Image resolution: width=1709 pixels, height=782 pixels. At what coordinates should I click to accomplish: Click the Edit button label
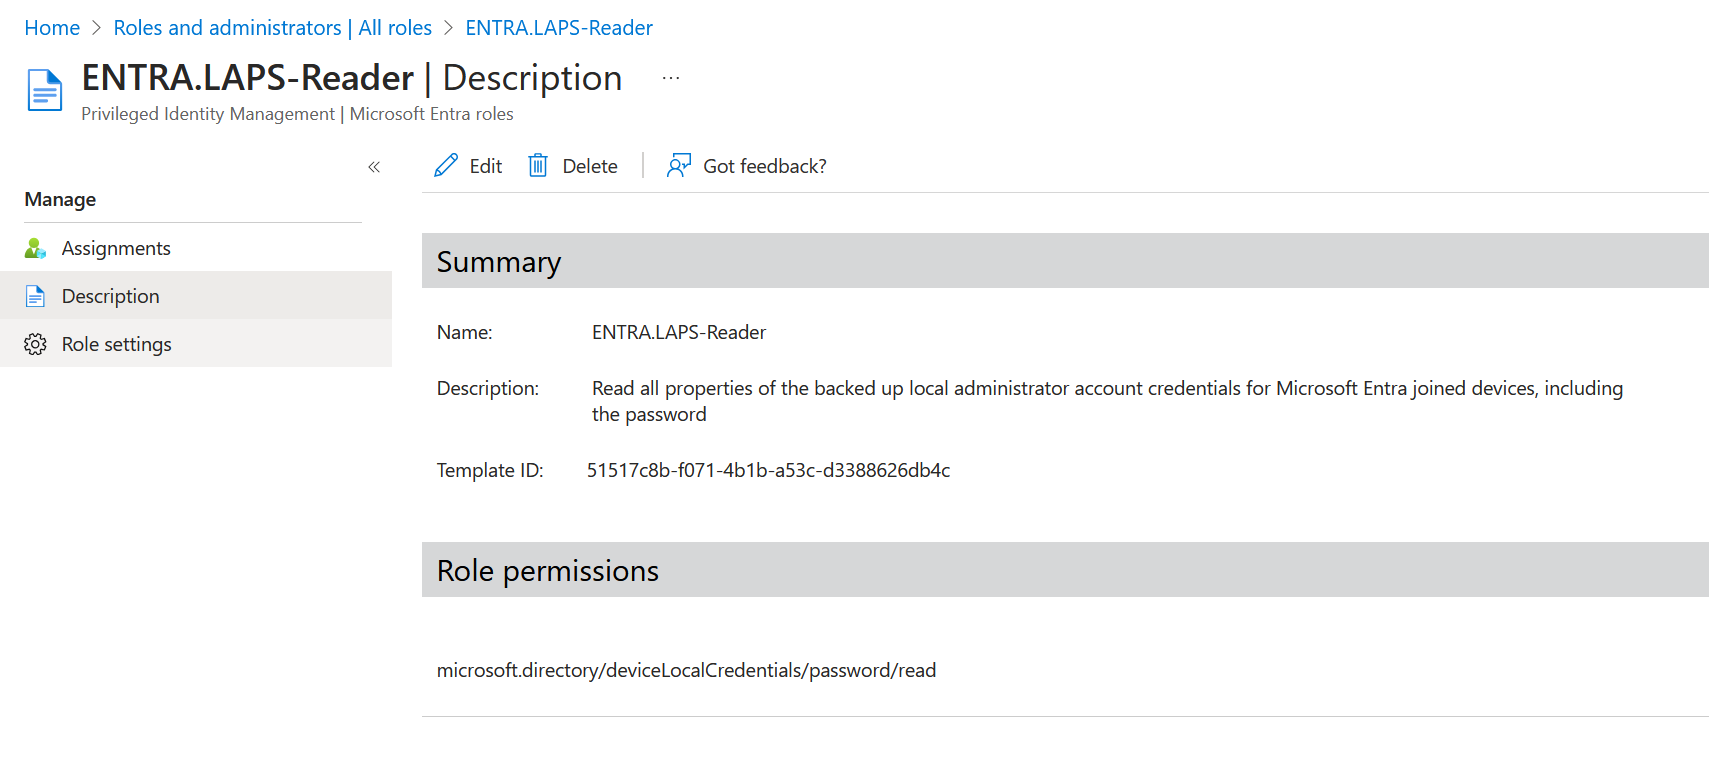point(486,166)
